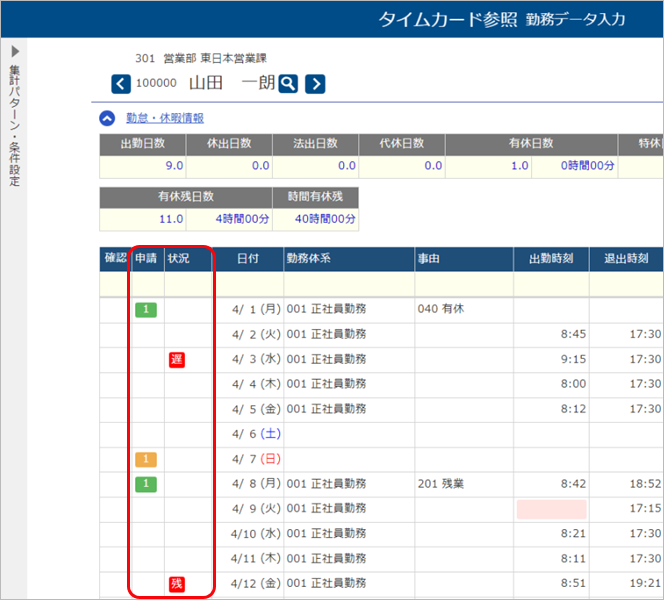Select the 確認 column header
The width and height of the screenshot is (664, 600).
tap(115, 258)
